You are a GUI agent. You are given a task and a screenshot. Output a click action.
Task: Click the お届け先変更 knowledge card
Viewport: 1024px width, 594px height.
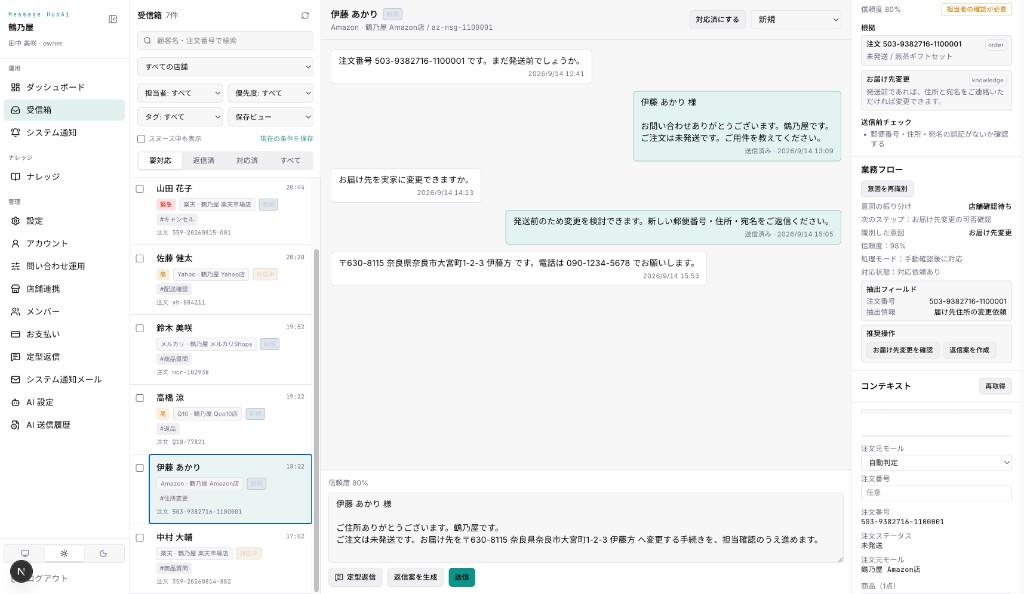click(936, 90)
